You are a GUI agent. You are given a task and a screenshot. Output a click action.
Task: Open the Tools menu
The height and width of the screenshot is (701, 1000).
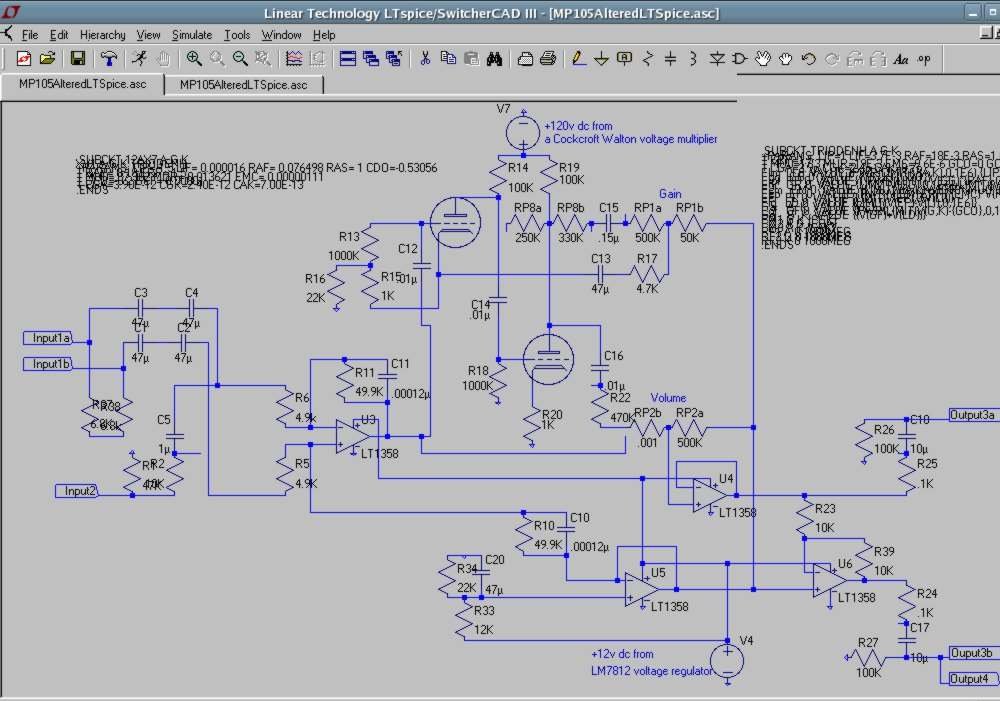click(x=237, y=34)
